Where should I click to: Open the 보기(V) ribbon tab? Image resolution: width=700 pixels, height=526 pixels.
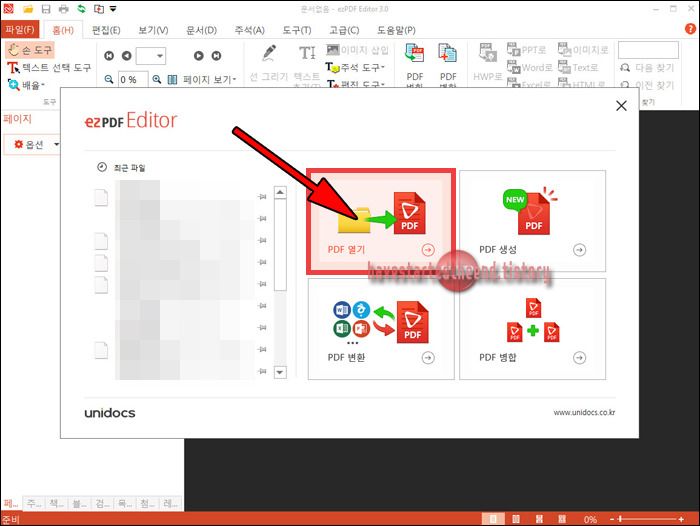click(153, 30)
